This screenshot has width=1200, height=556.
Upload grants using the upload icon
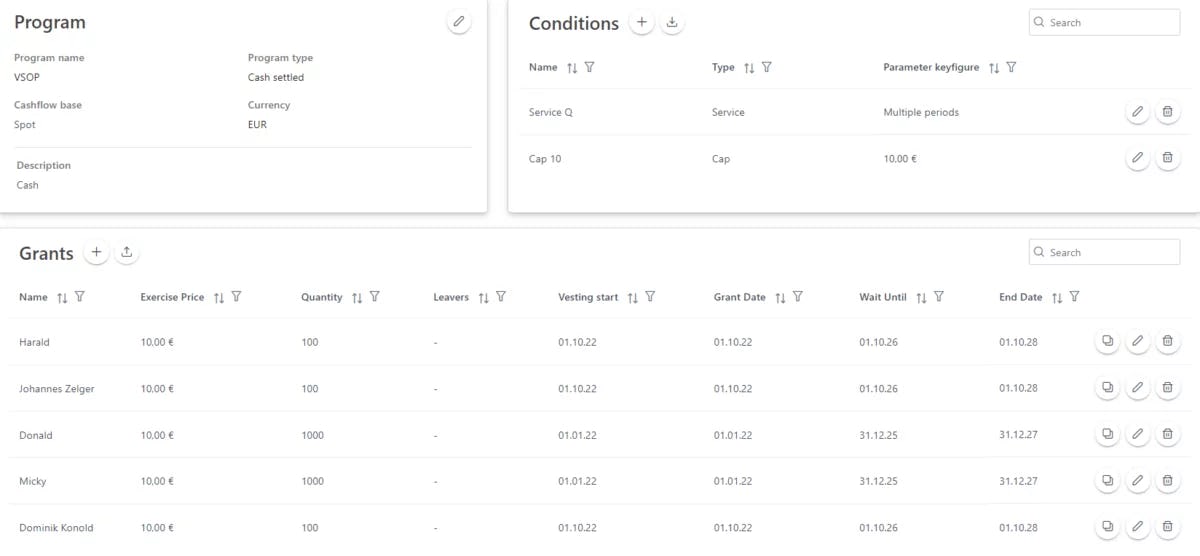point(126,253)
